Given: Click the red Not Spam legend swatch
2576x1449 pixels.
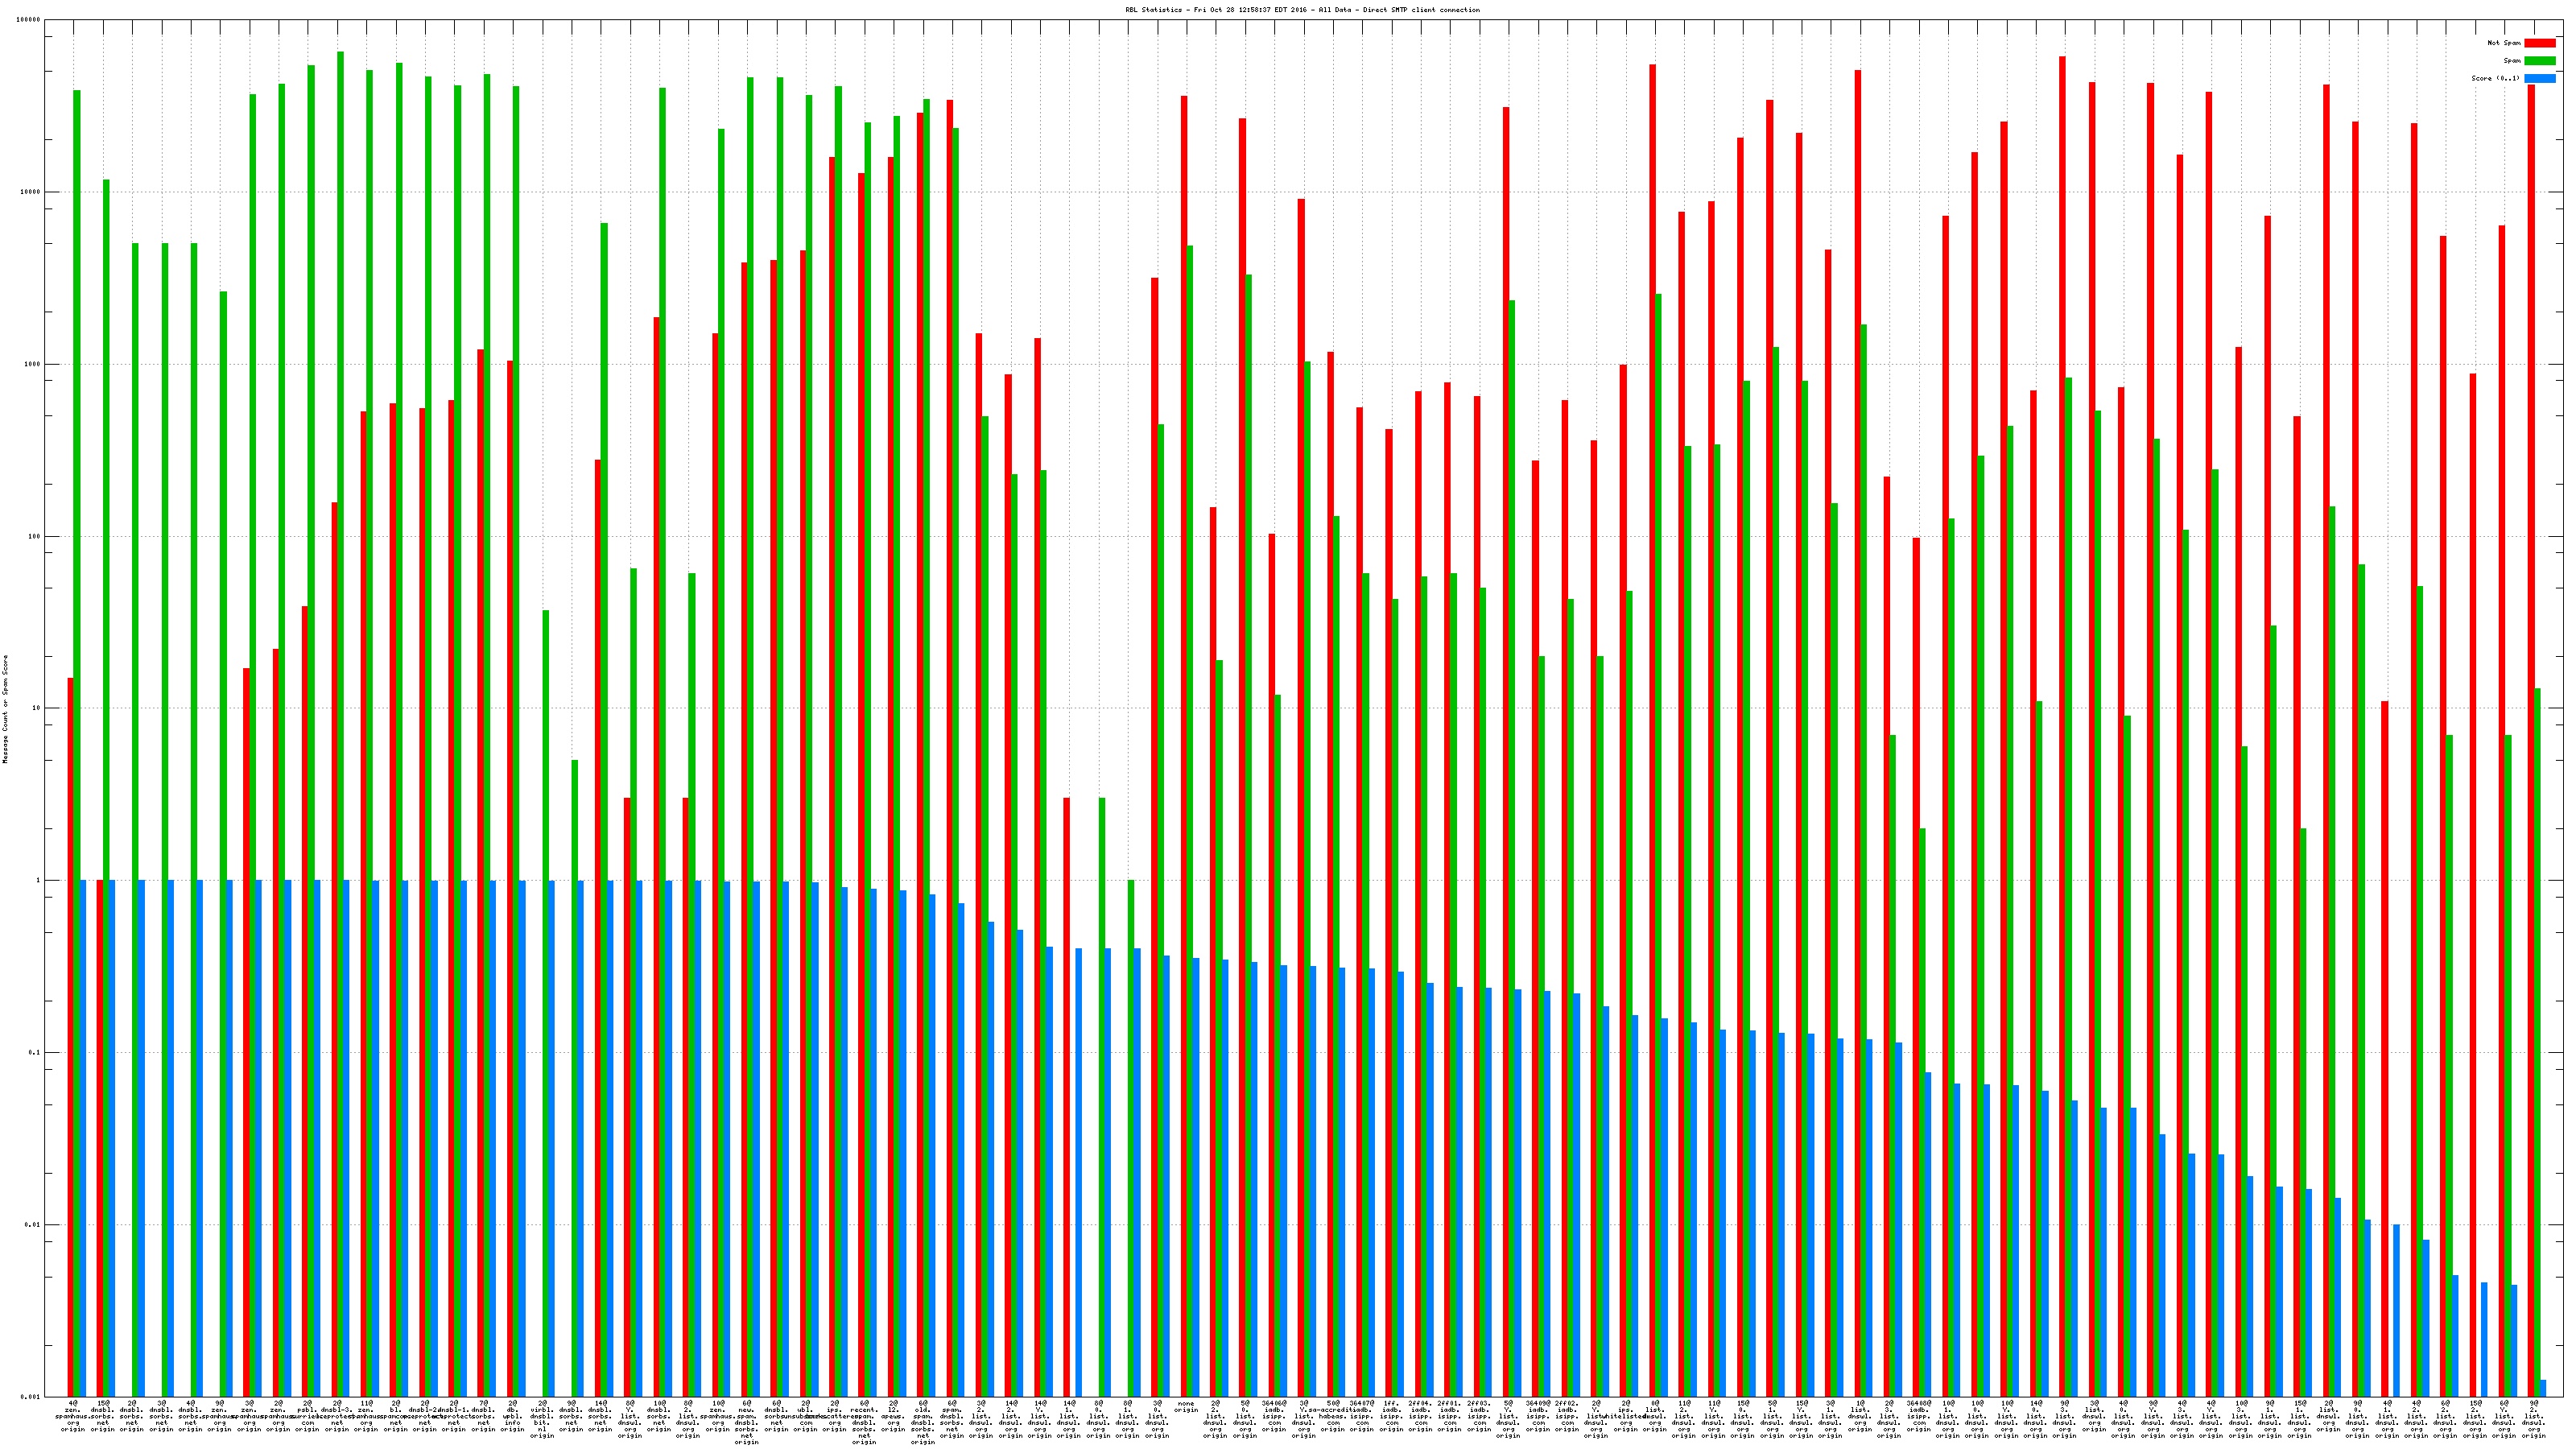Looking at the screenshot, I should pos(2540,43).
